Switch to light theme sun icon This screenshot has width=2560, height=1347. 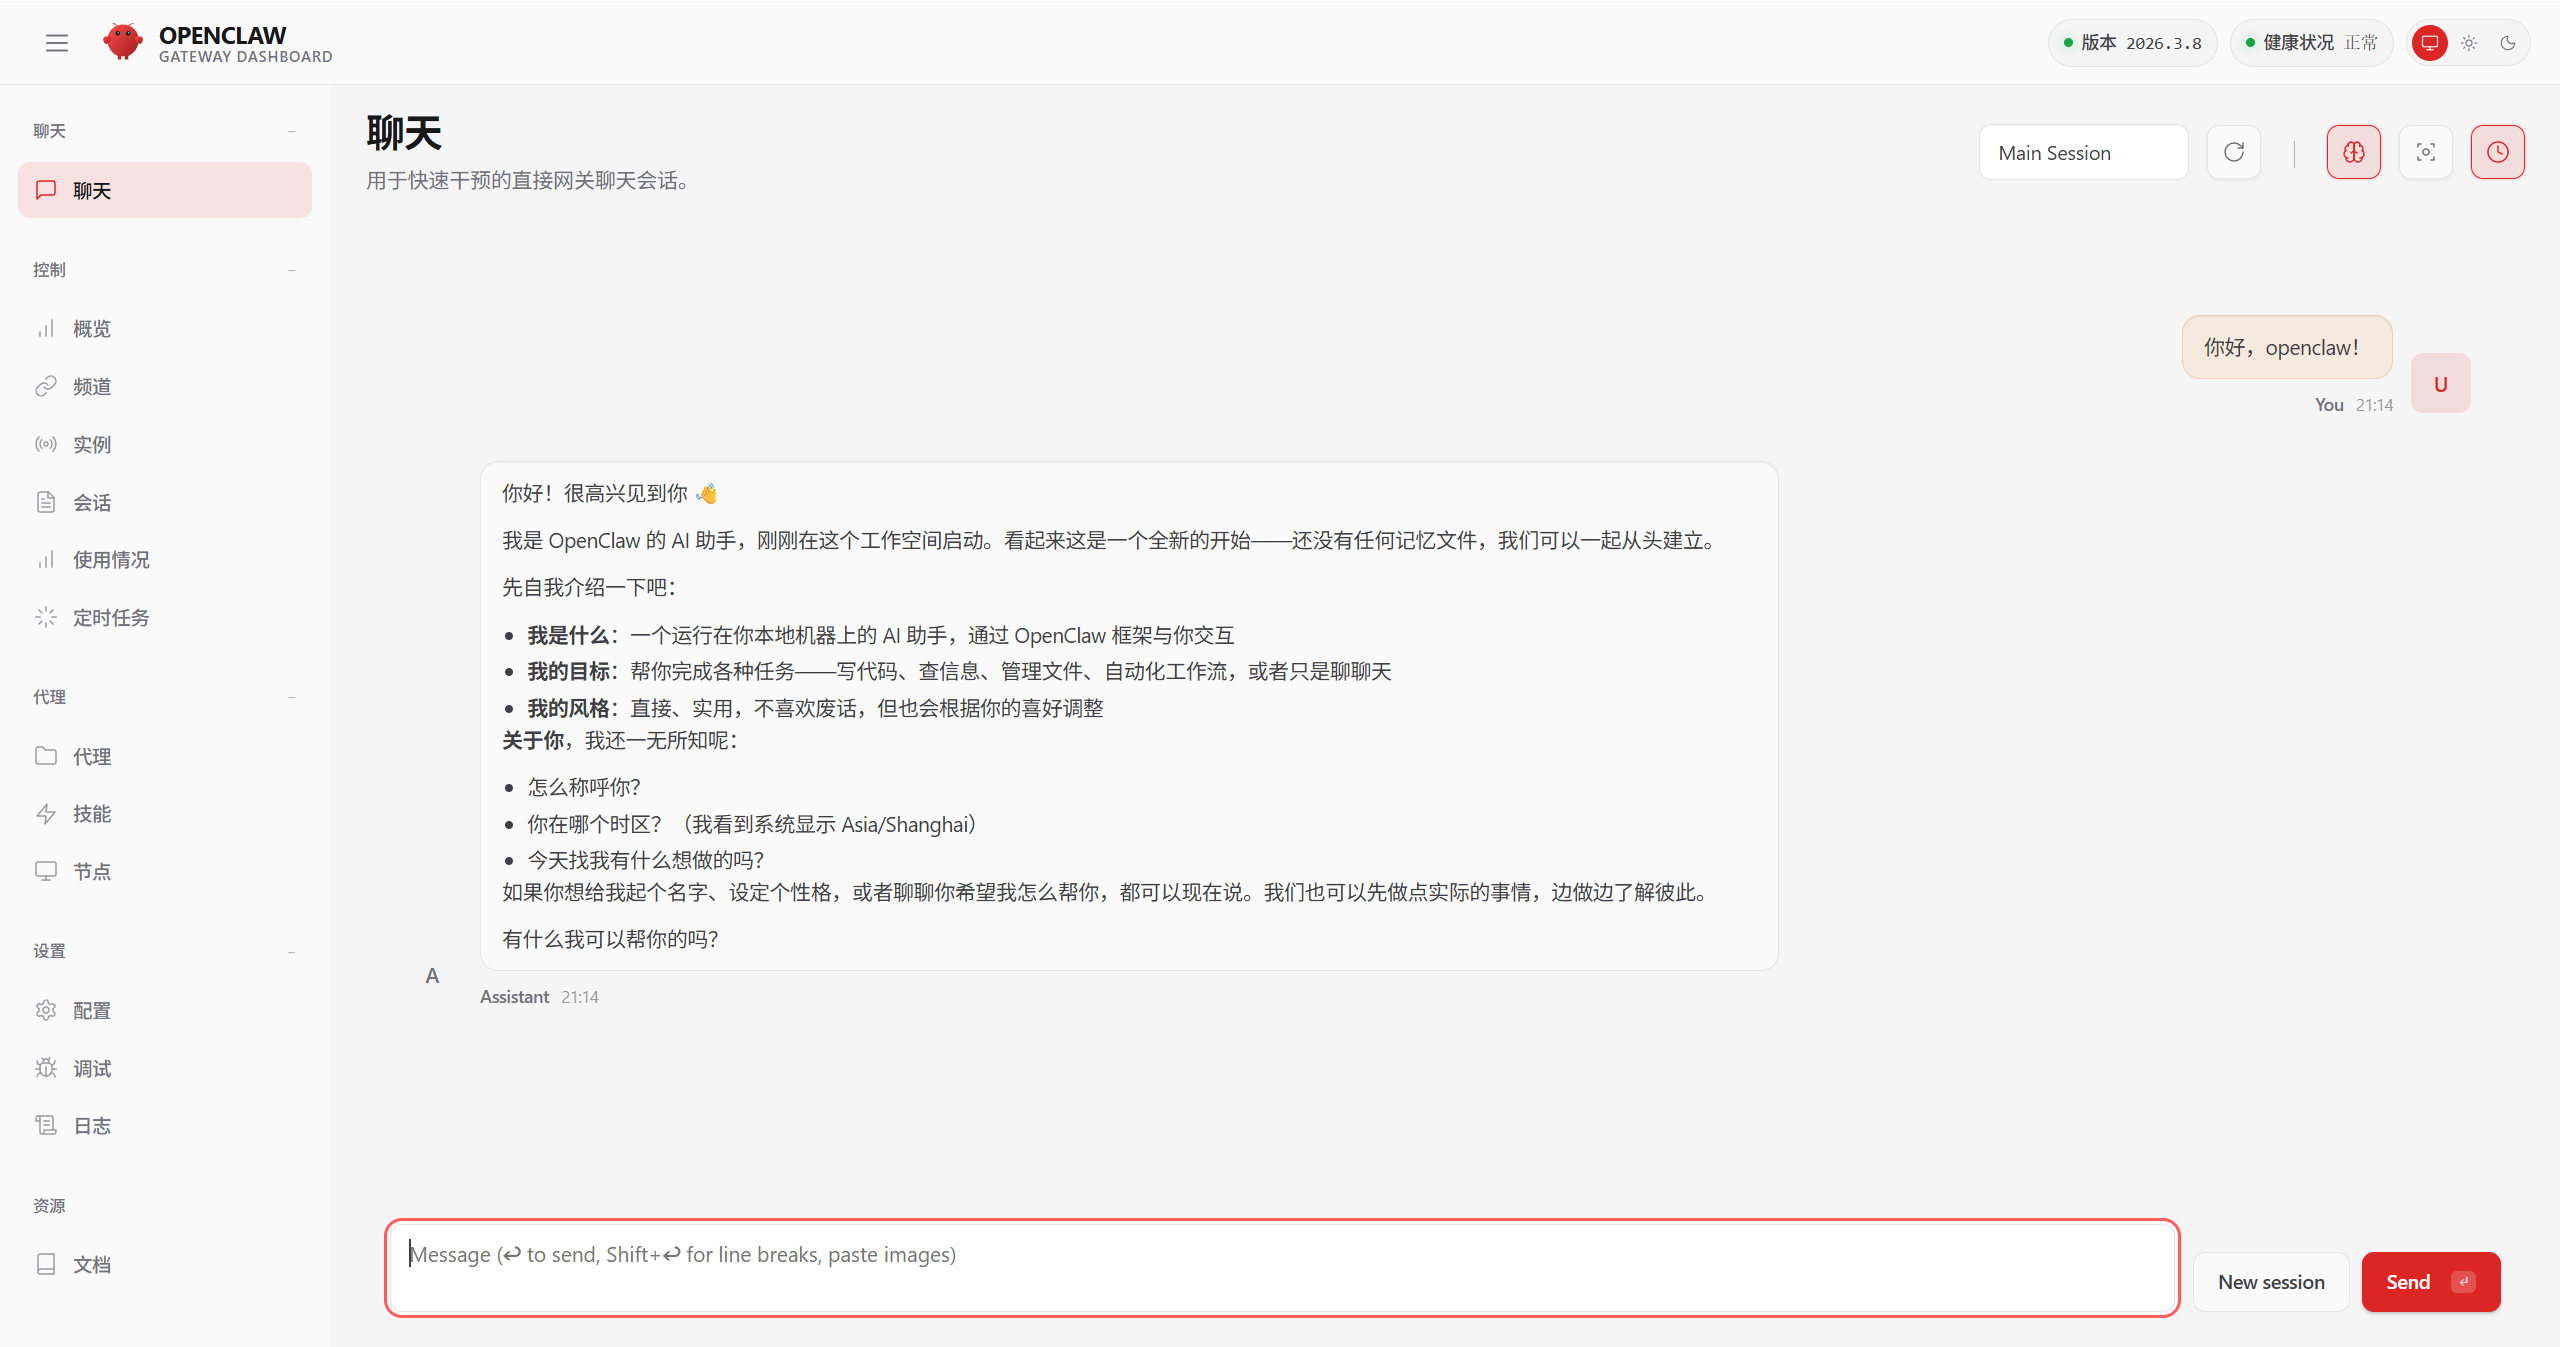pyautogui.click(x=2469, y=43)
